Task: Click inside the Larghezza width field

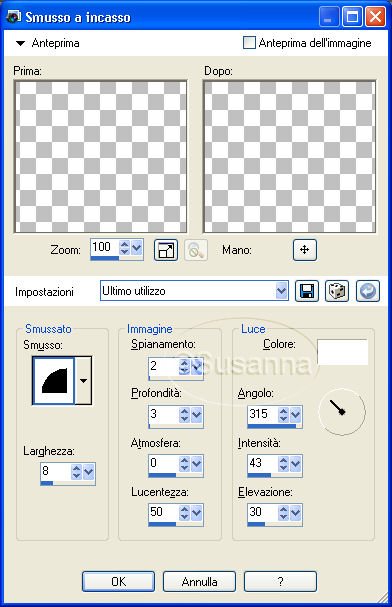Action: pos(56,471)
